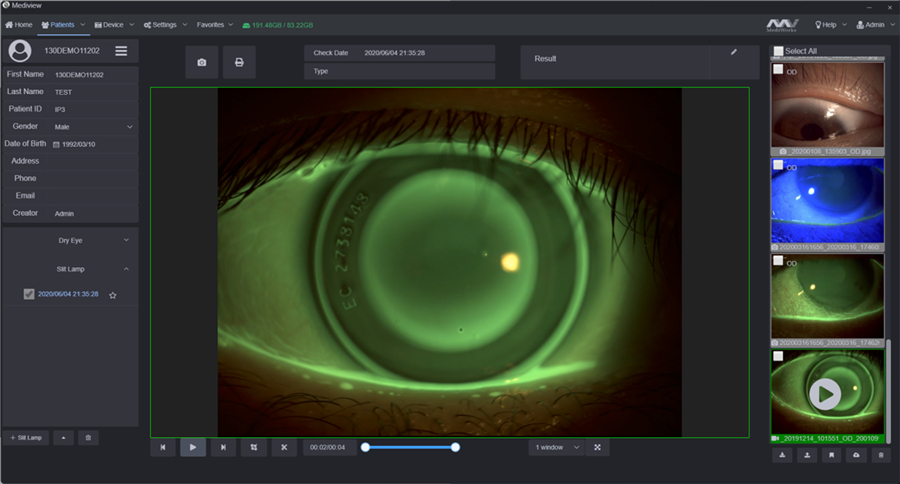Skip to next frame in video player

pos(223,447)
